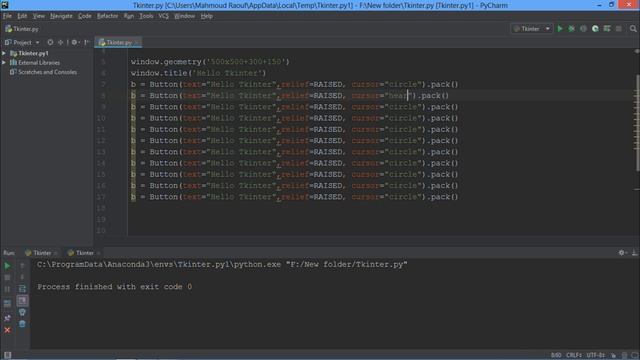This screenshot has width=640, height=360.
Task: Select Scratches and Consoles tree item
Action: [x=44, y=72]
